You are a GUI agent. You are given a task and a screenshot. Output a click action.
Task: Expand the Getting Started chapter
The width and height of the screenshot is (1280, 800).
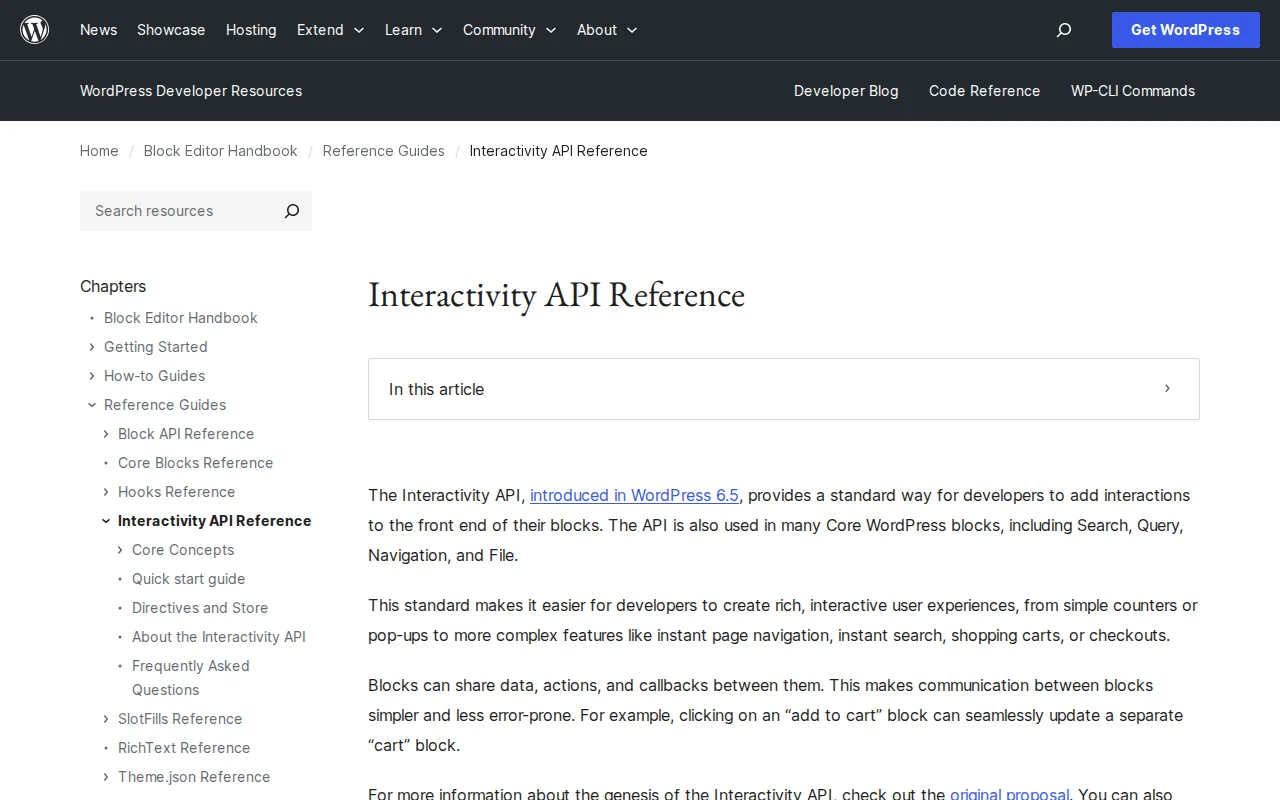[x=91, y=347]
